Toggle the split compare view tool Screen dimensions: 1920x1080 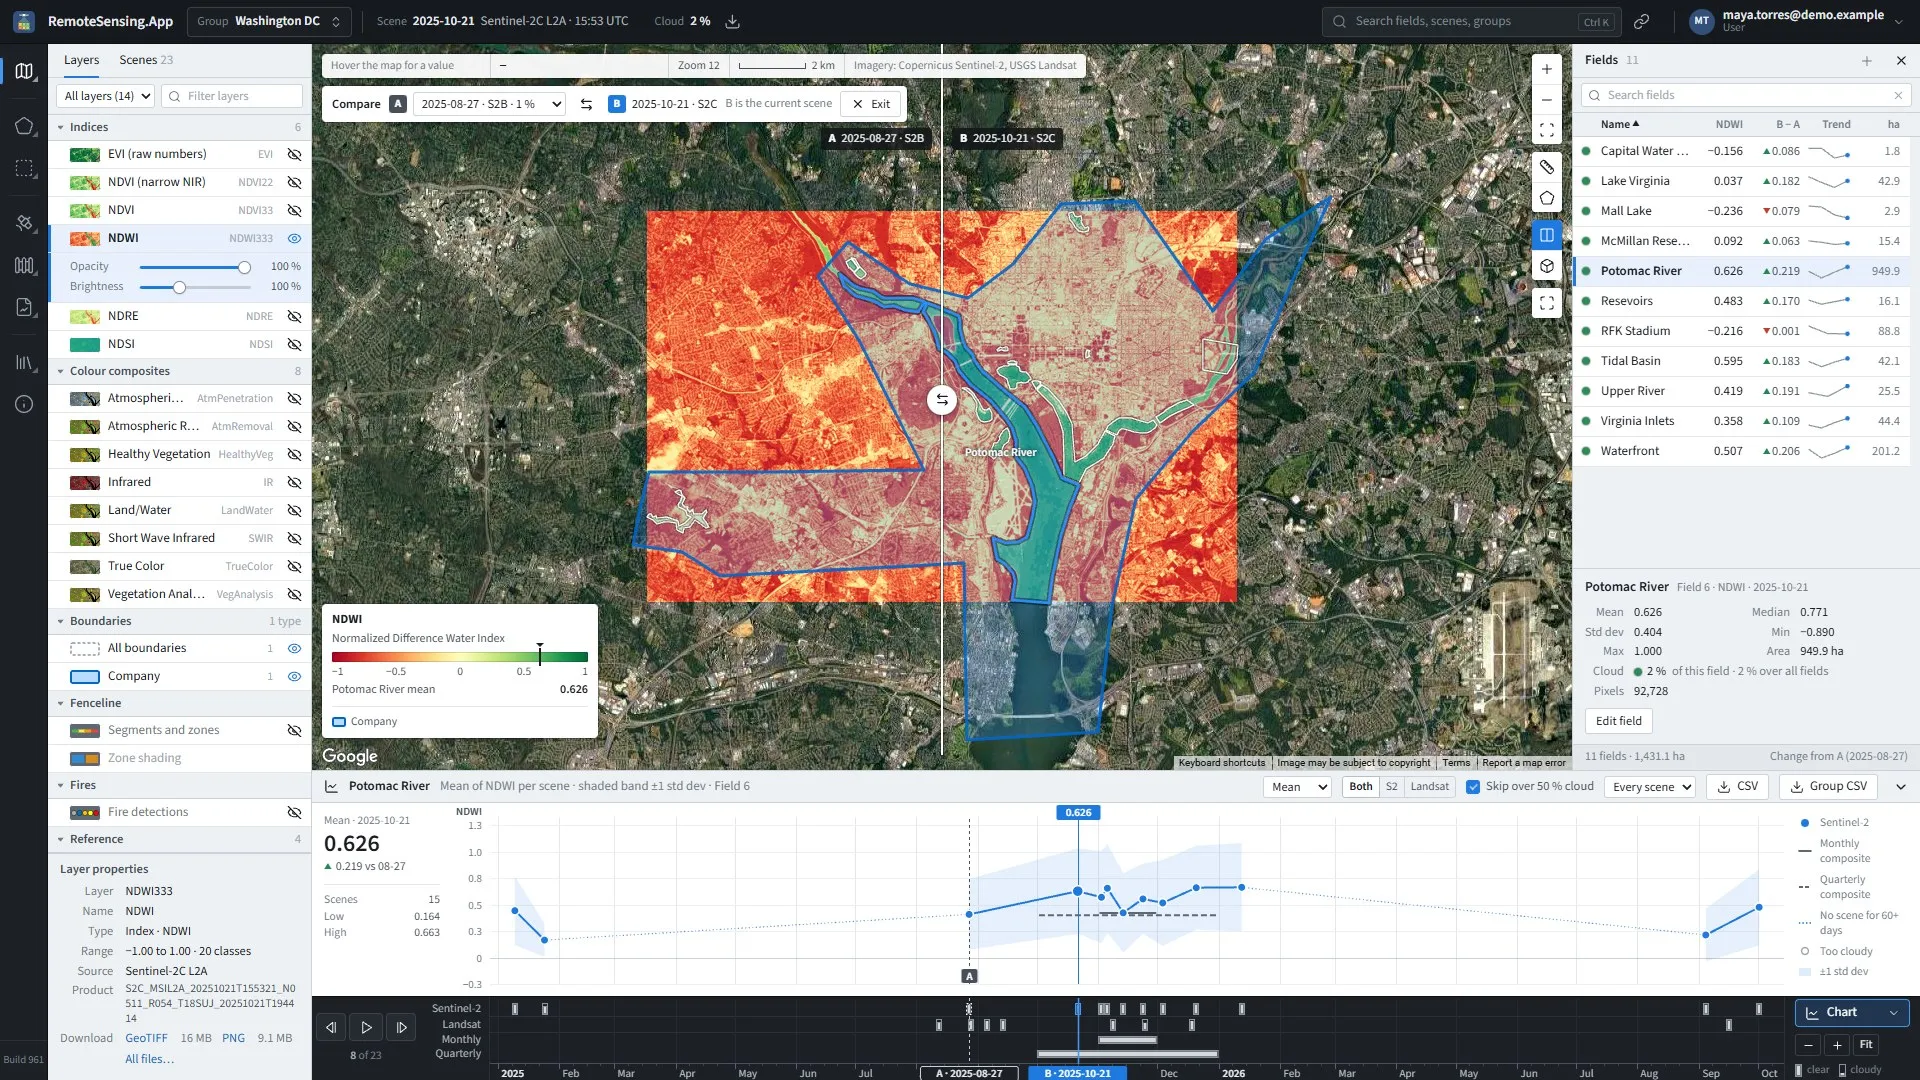(x=1546, y=235)
